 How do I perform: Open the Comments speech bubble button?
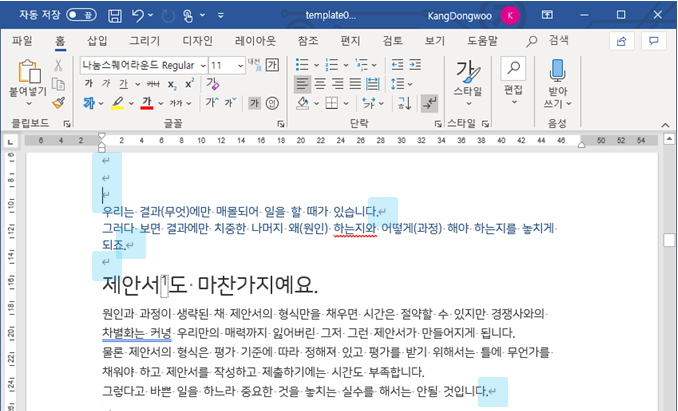pyautogui.click(x=653, y=41)
